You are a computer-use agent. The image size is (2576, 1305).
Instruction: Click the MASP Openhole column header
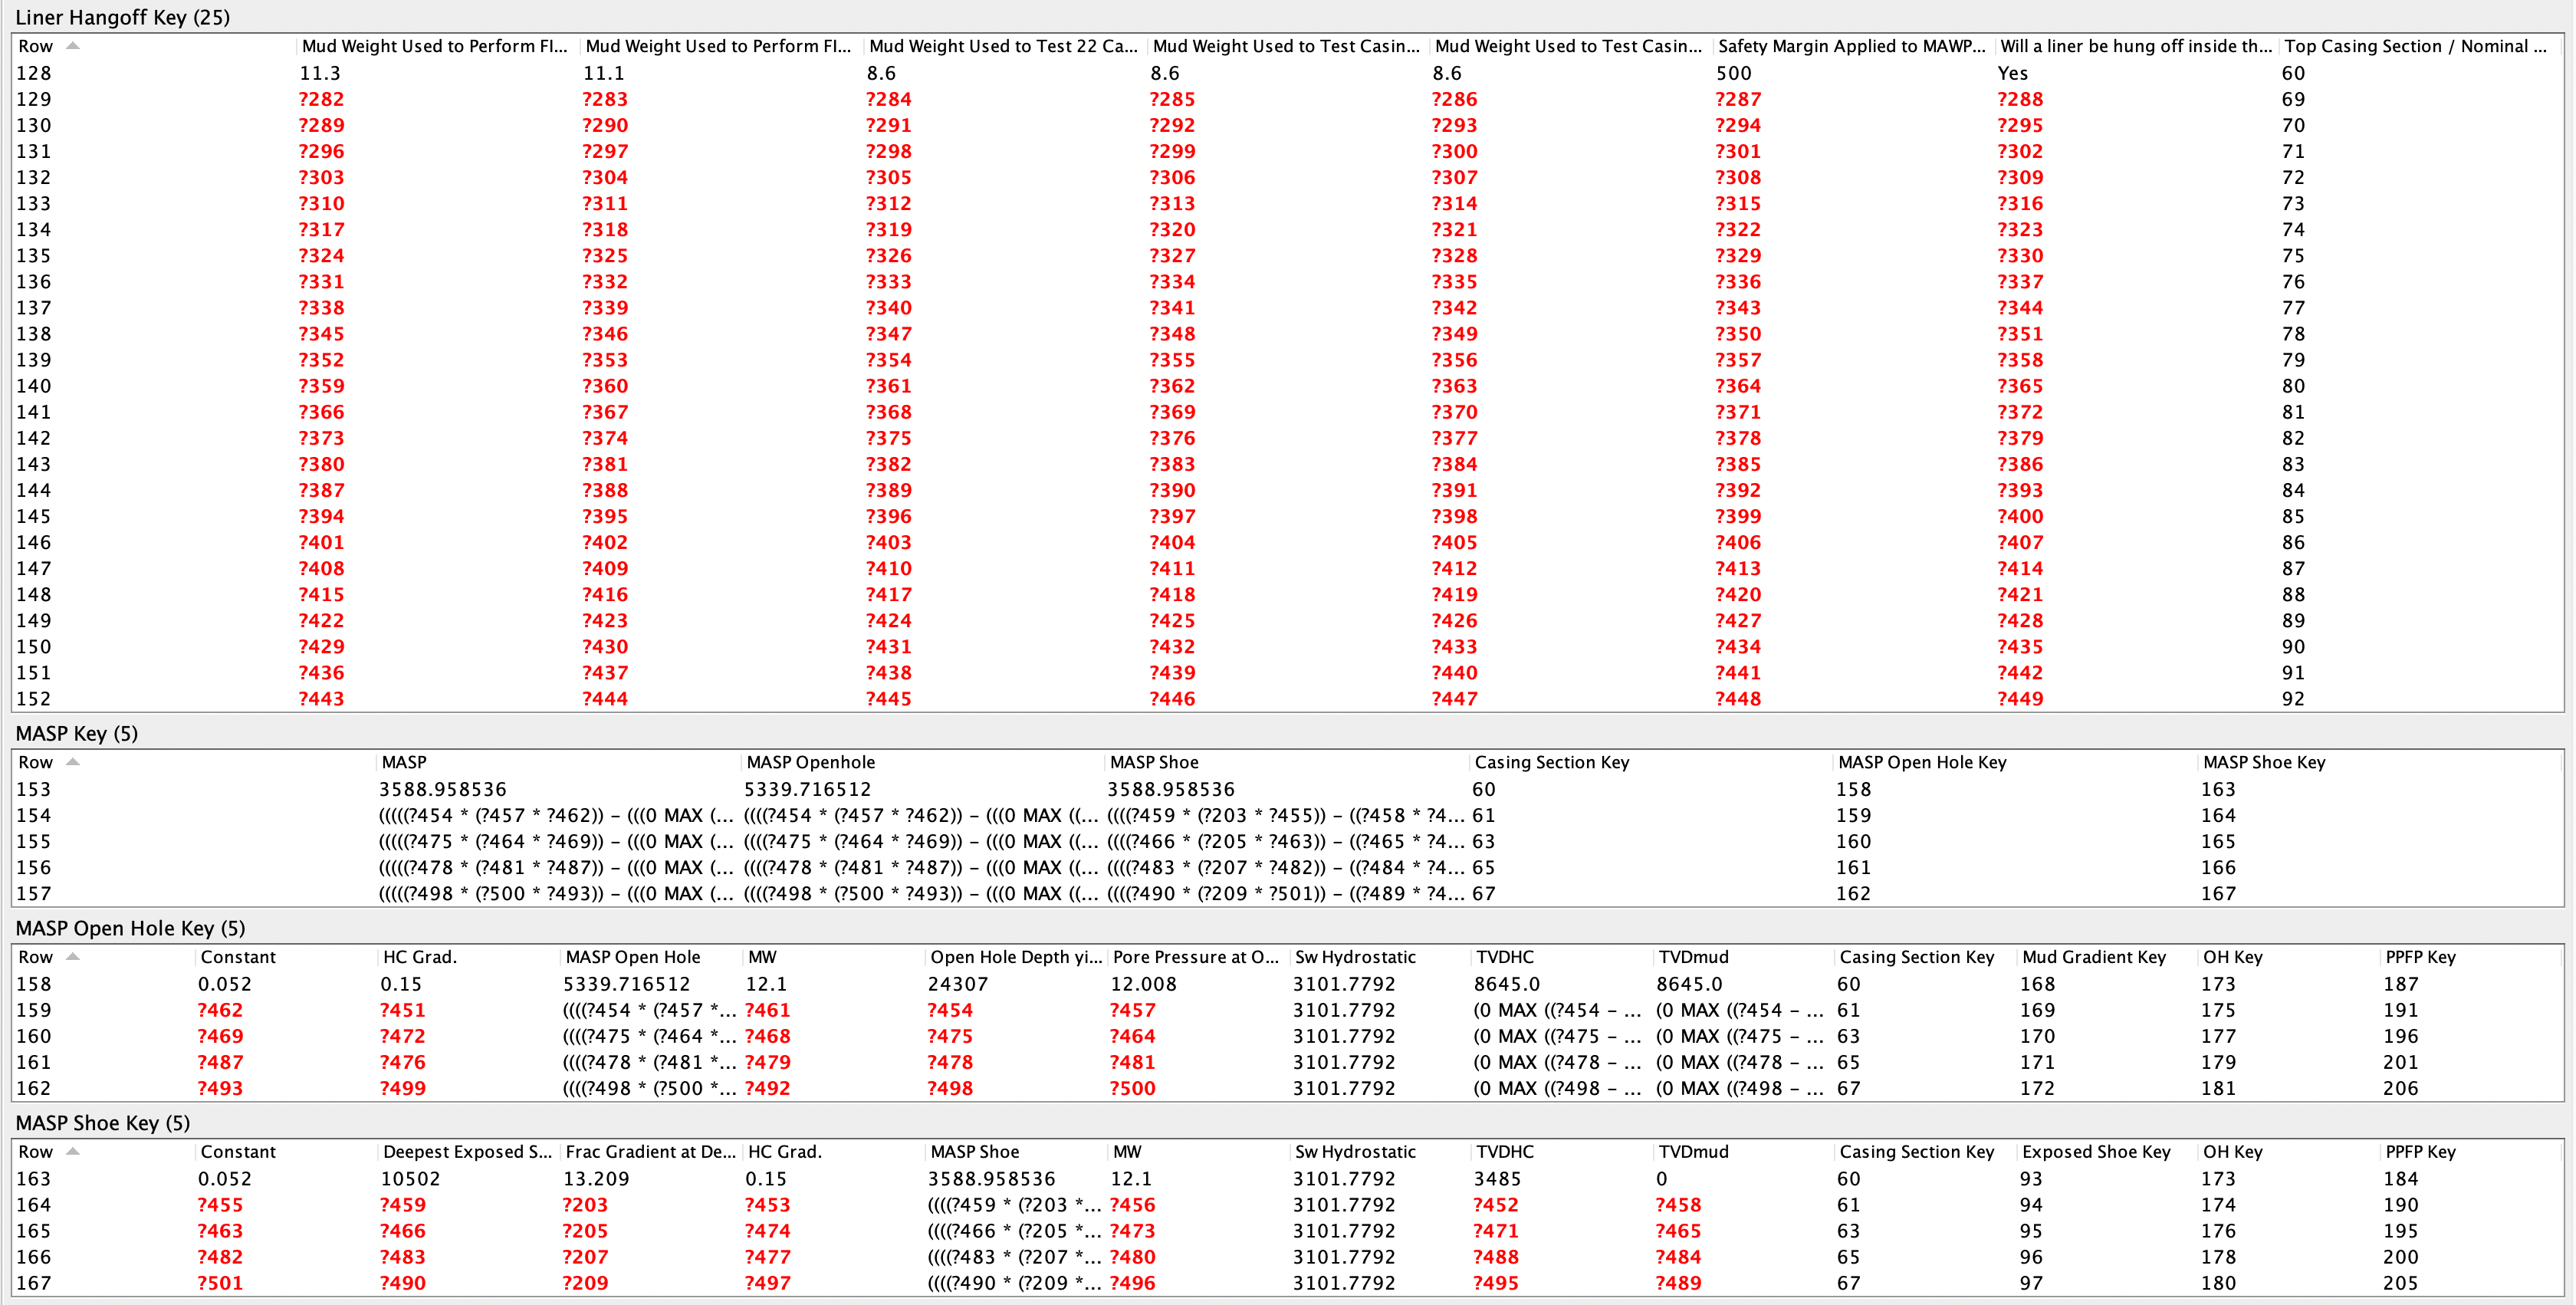pos(810,762)
